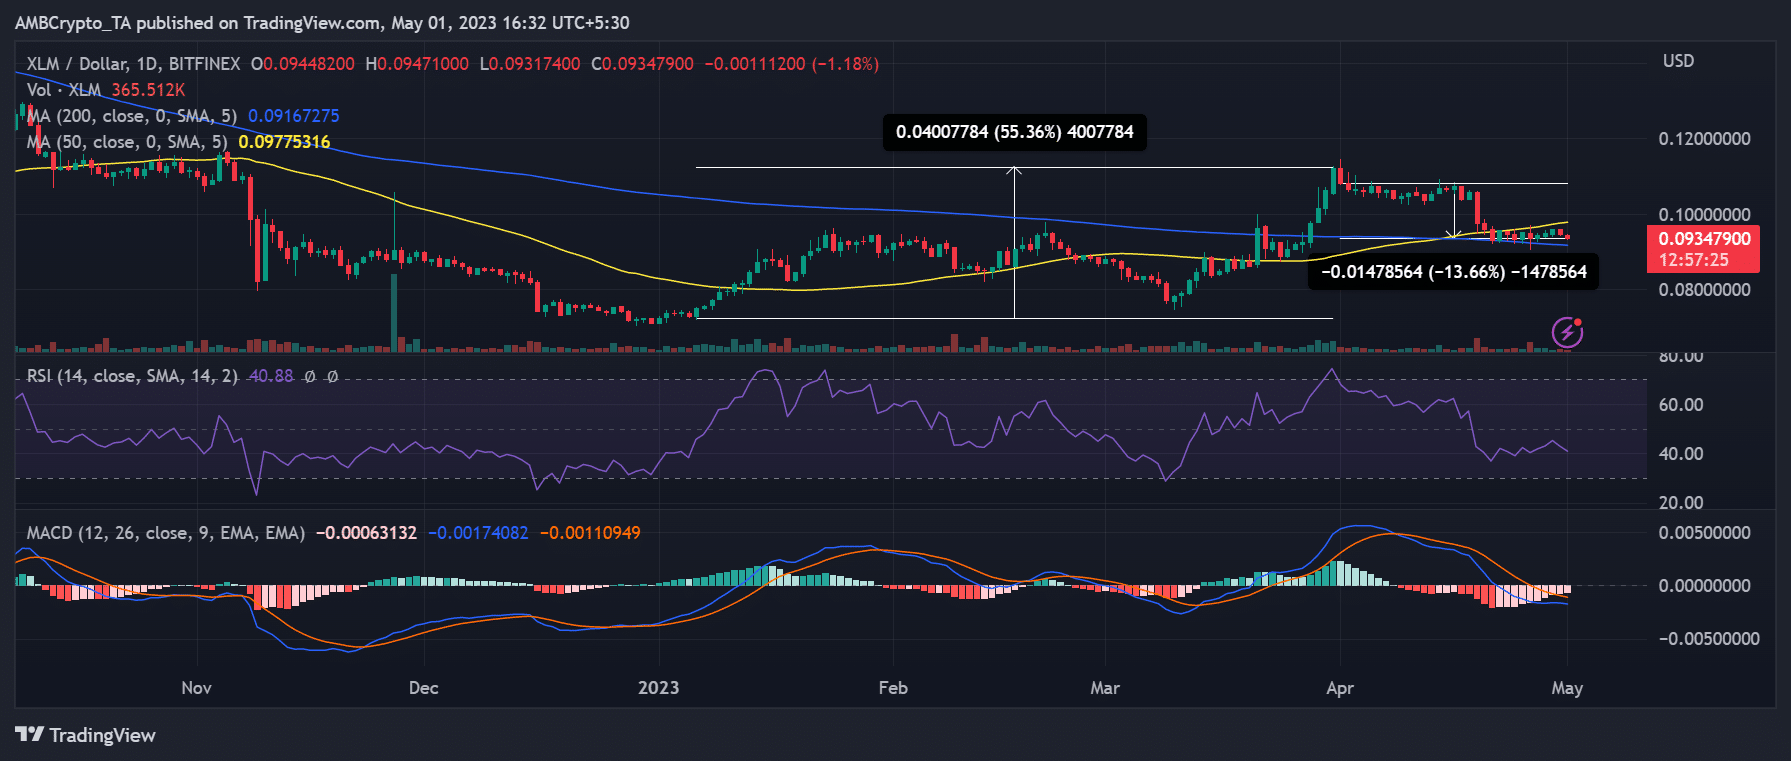Click the 2023 label on the time axis
The height and width of the screenshot is (761, 1791).
(x=659, y=688)
